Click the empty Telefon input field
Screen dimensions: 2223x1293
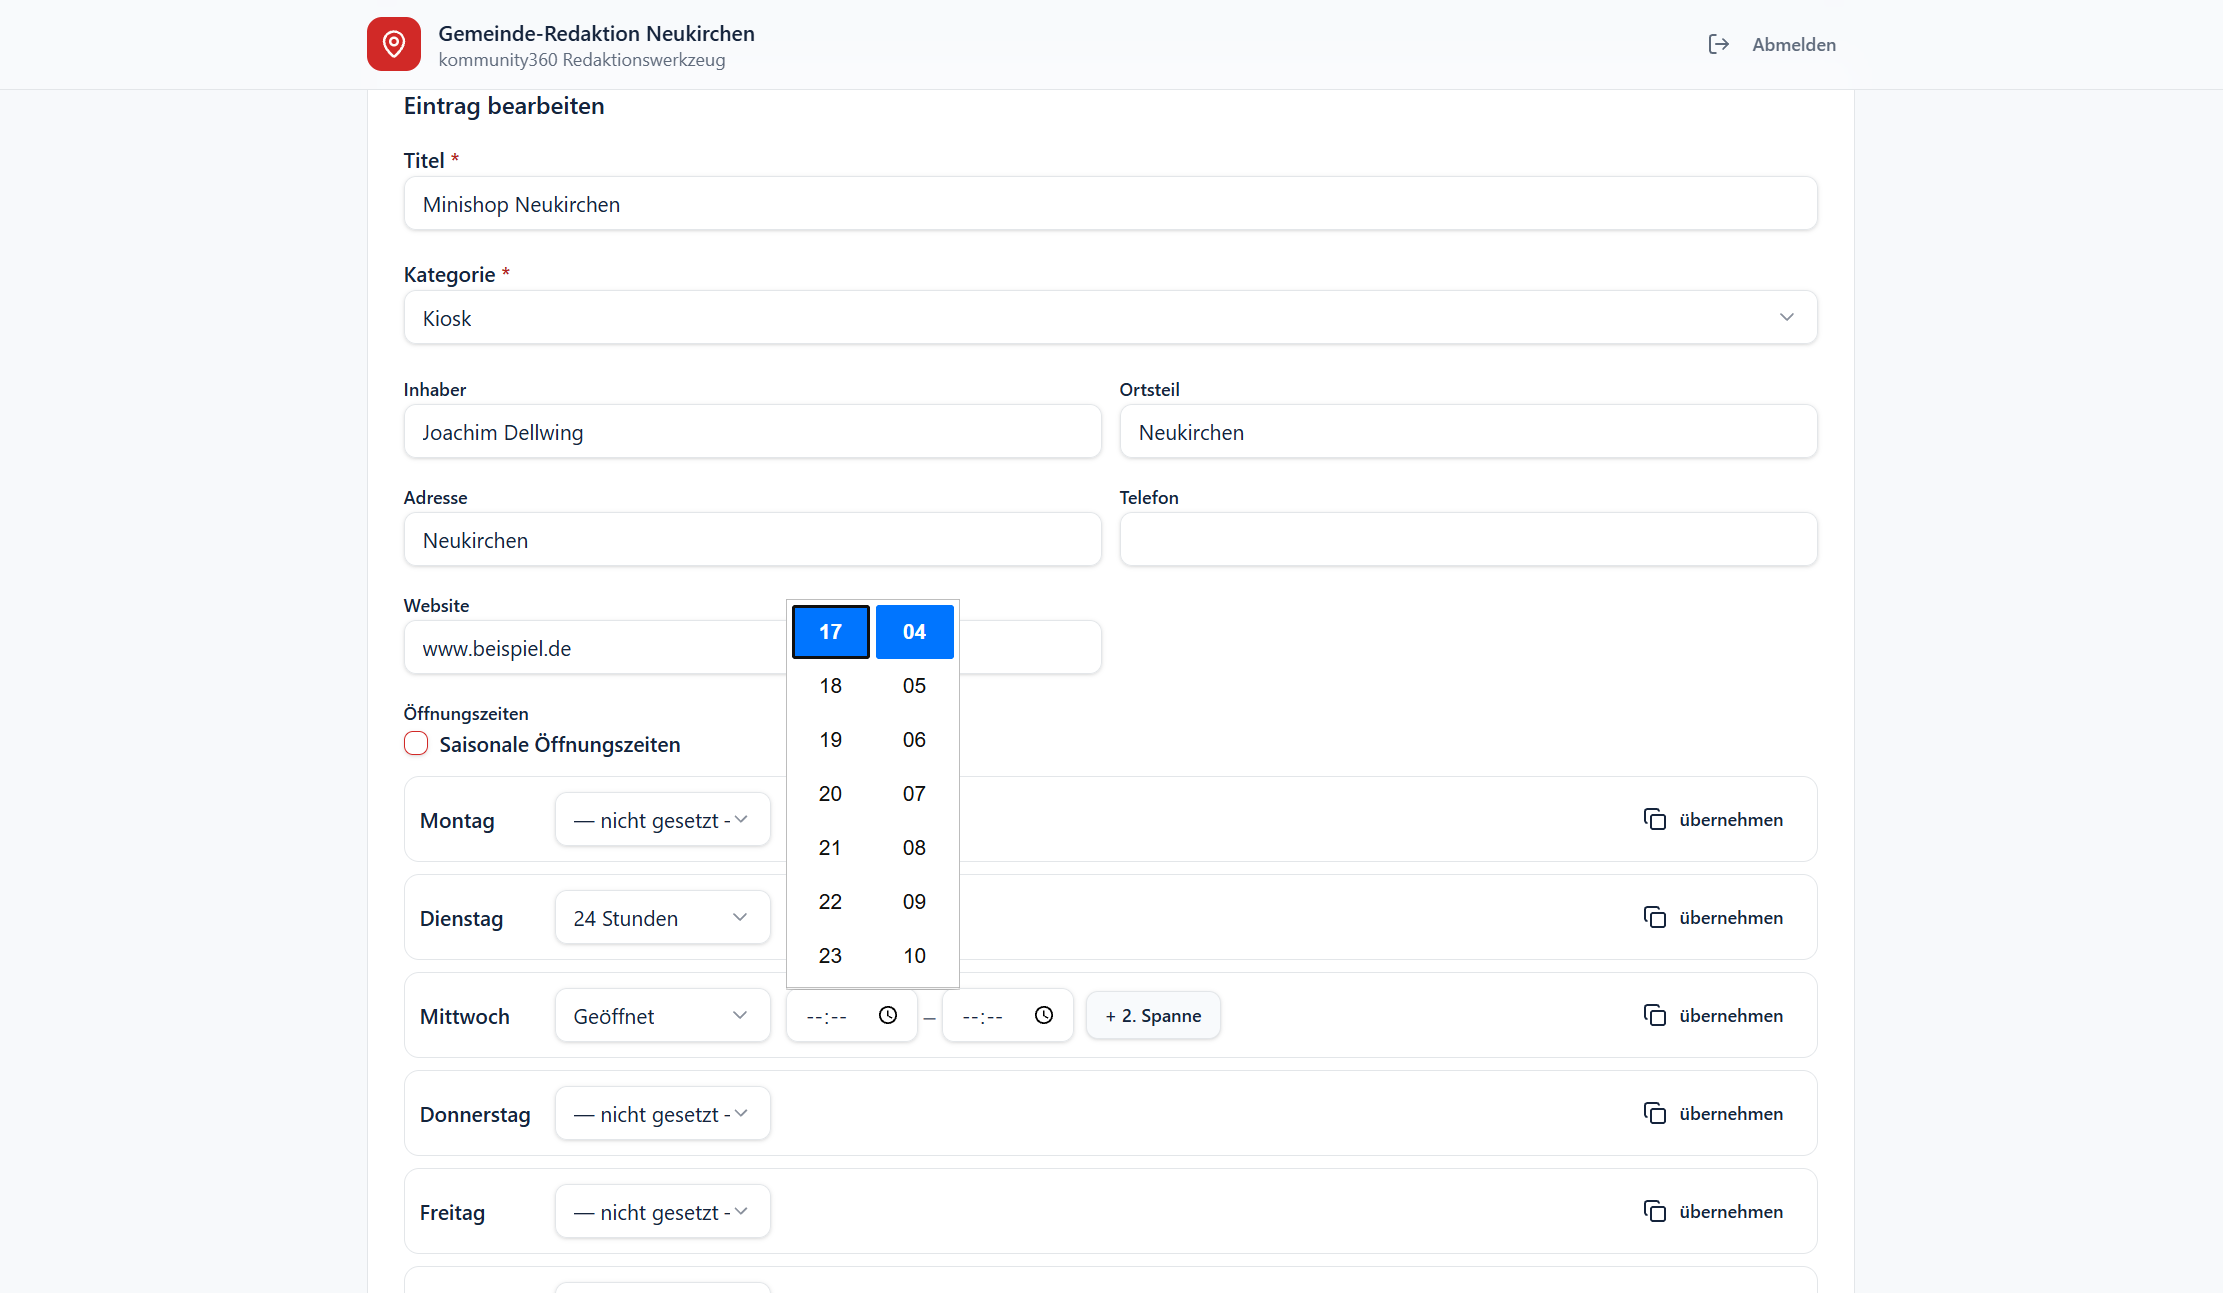[1468, 539]
